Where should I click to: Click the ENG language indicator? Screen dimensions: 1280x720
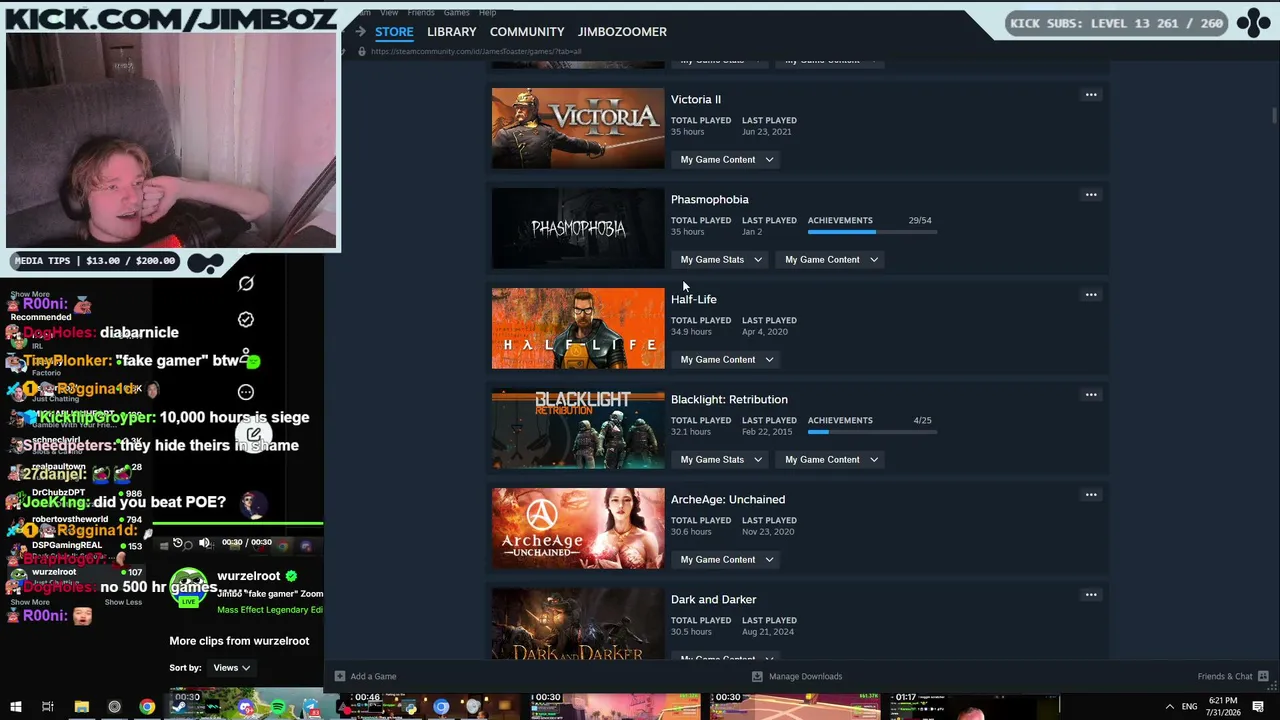(x=1189, y=707)
